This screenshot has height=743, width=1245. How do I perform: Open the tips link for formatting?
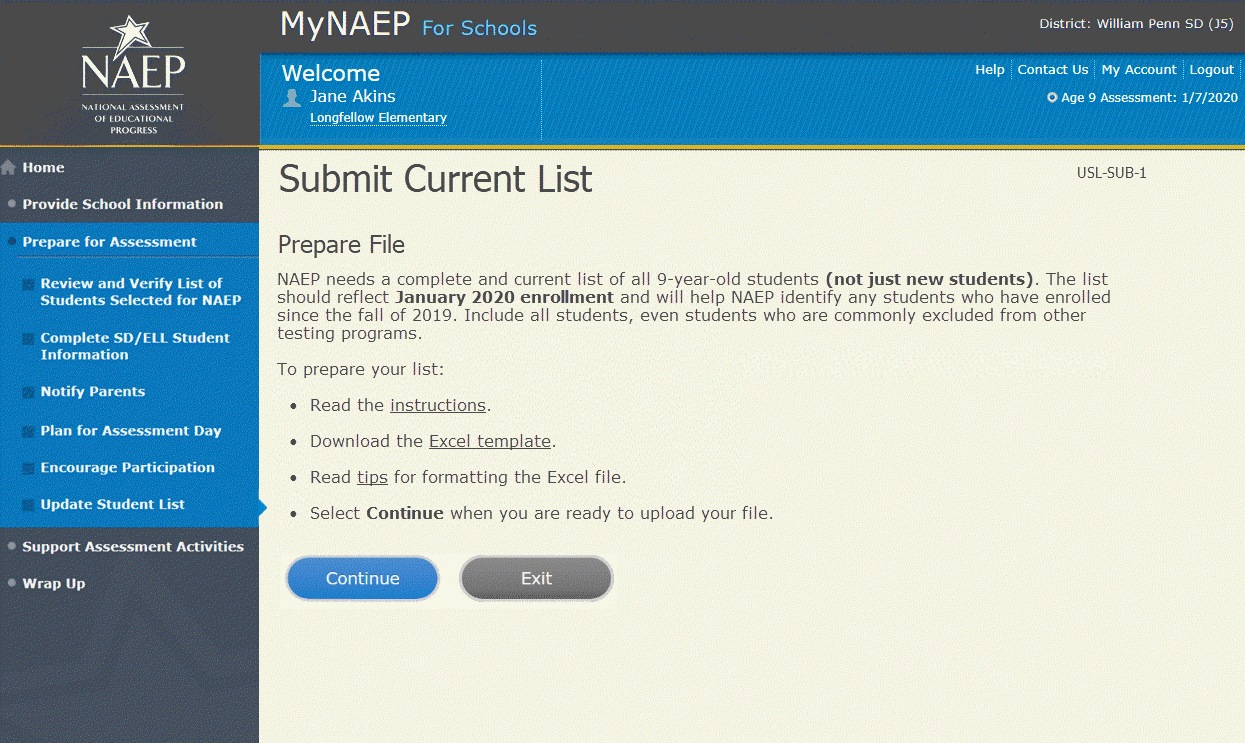(x=372, y=477)
